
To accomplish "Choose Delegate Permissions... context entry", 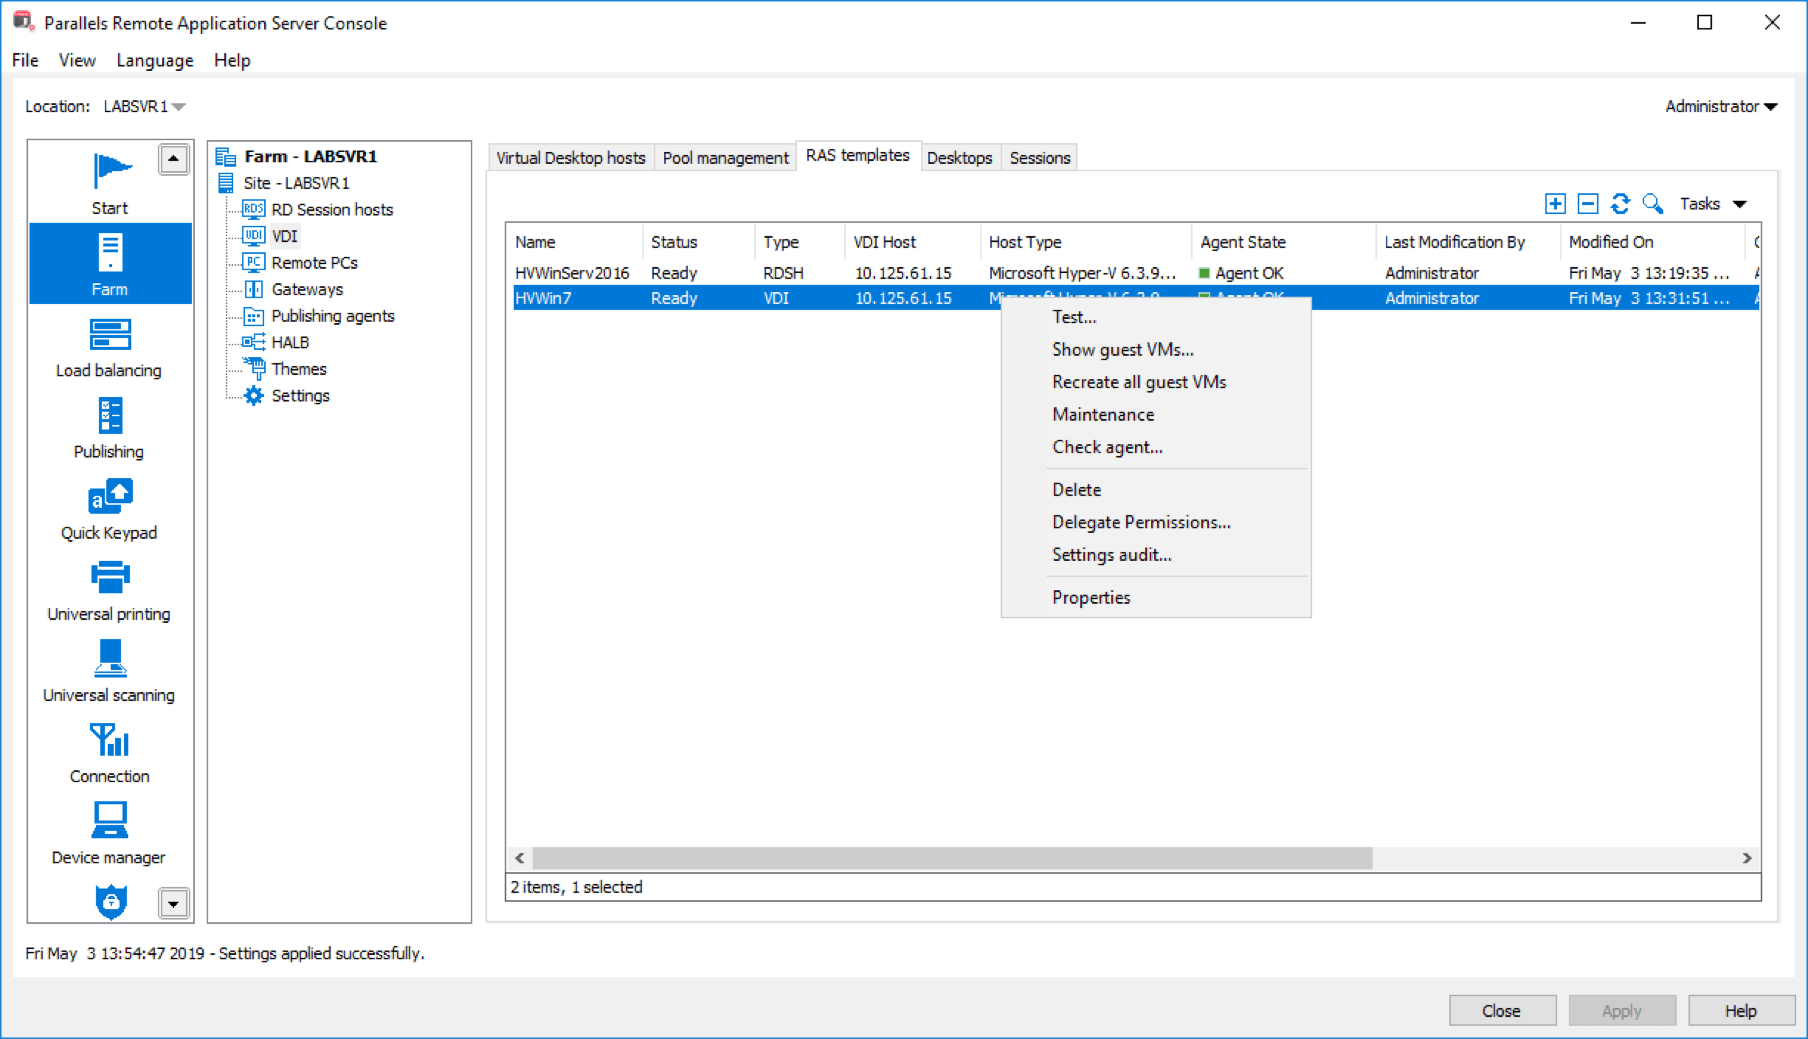I will point(1156,522).
